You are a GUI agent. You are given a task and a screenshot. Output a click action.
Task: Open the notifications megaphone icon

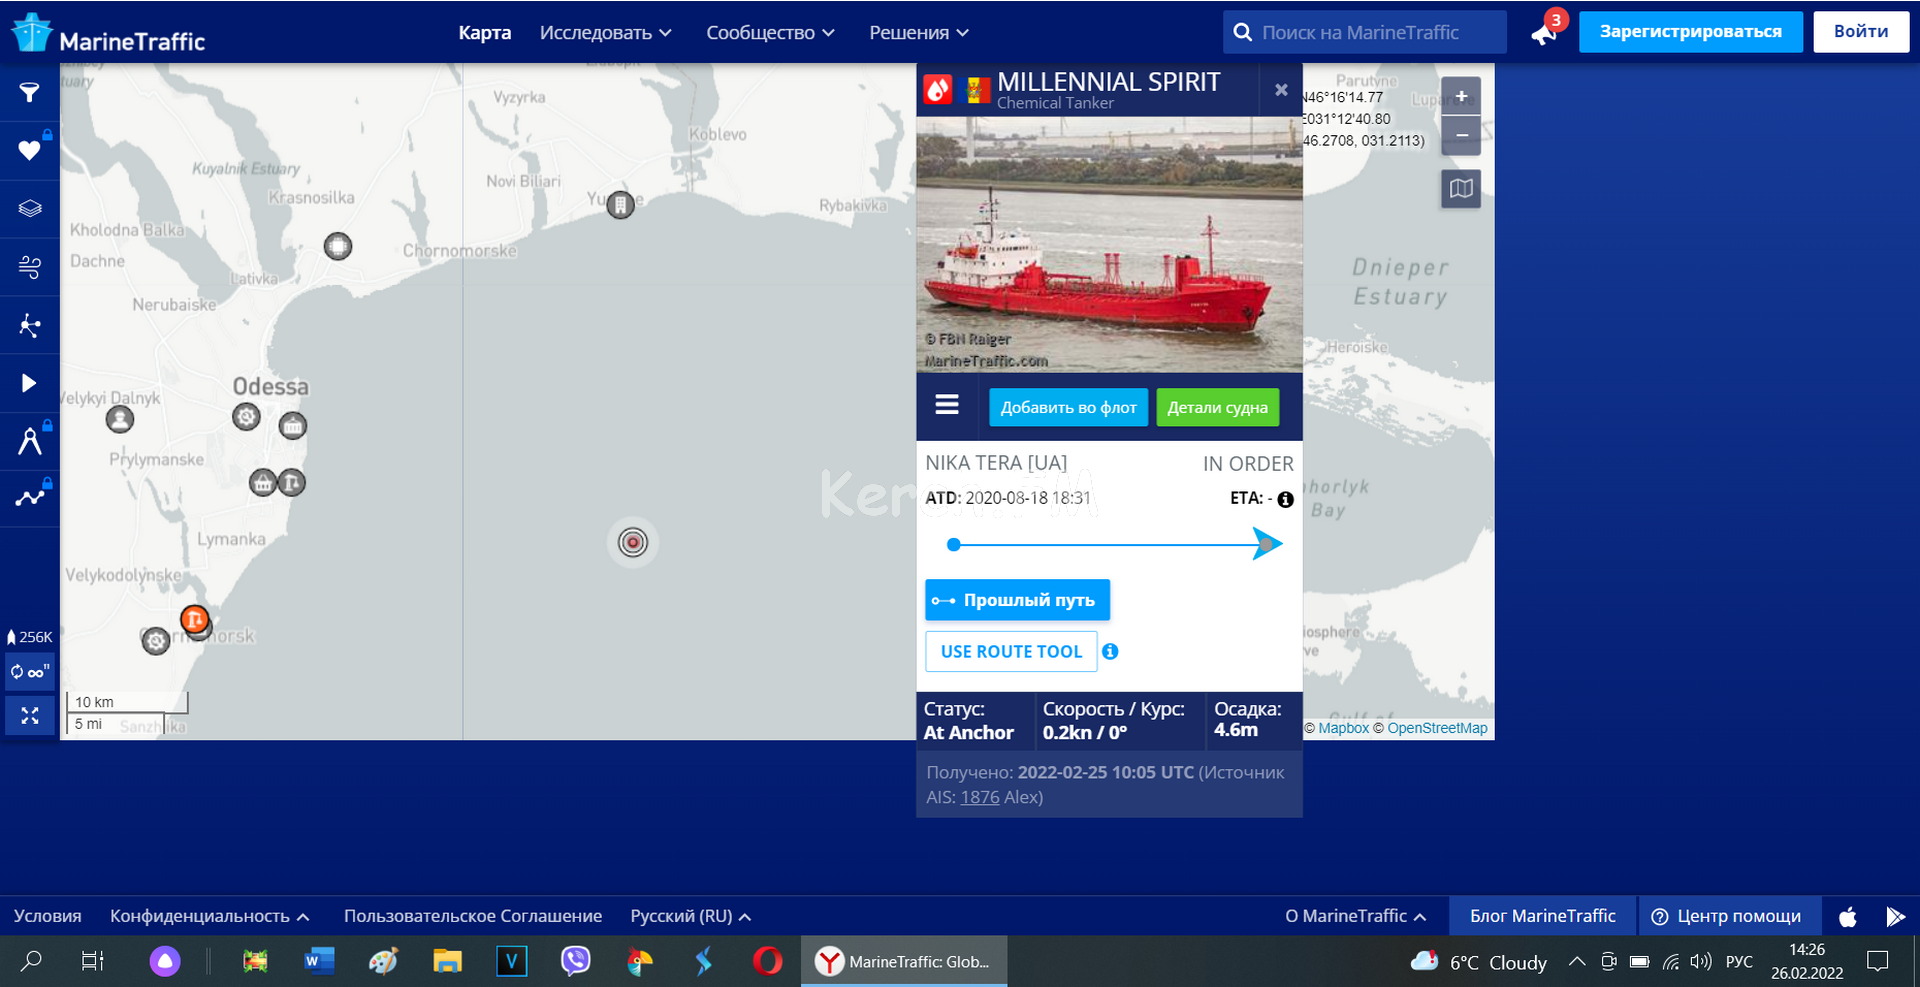pos(1543,34)
